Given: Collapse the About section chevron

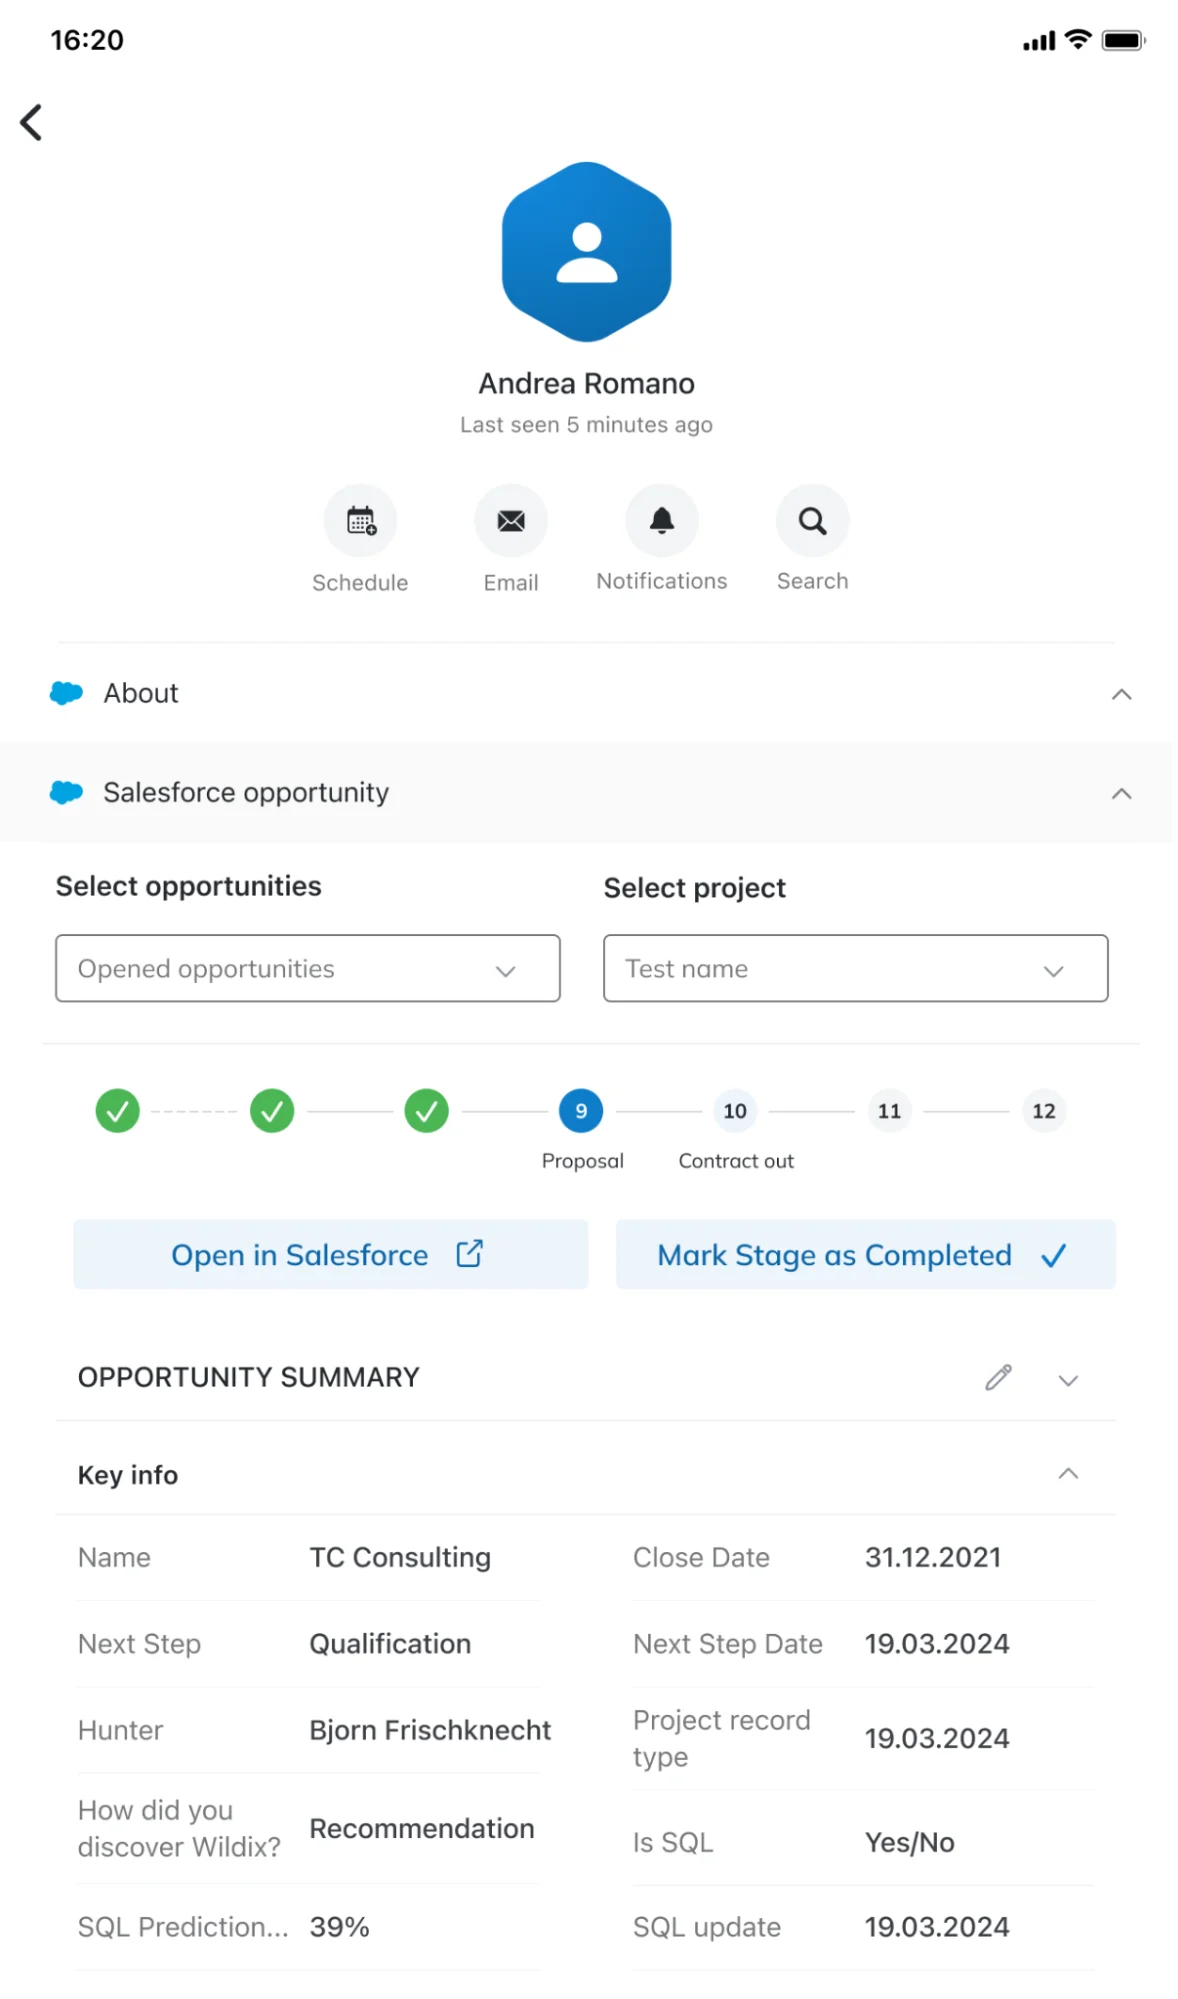Looking at the screenshot, I should pyautogui.click(x=1122, y=694).
